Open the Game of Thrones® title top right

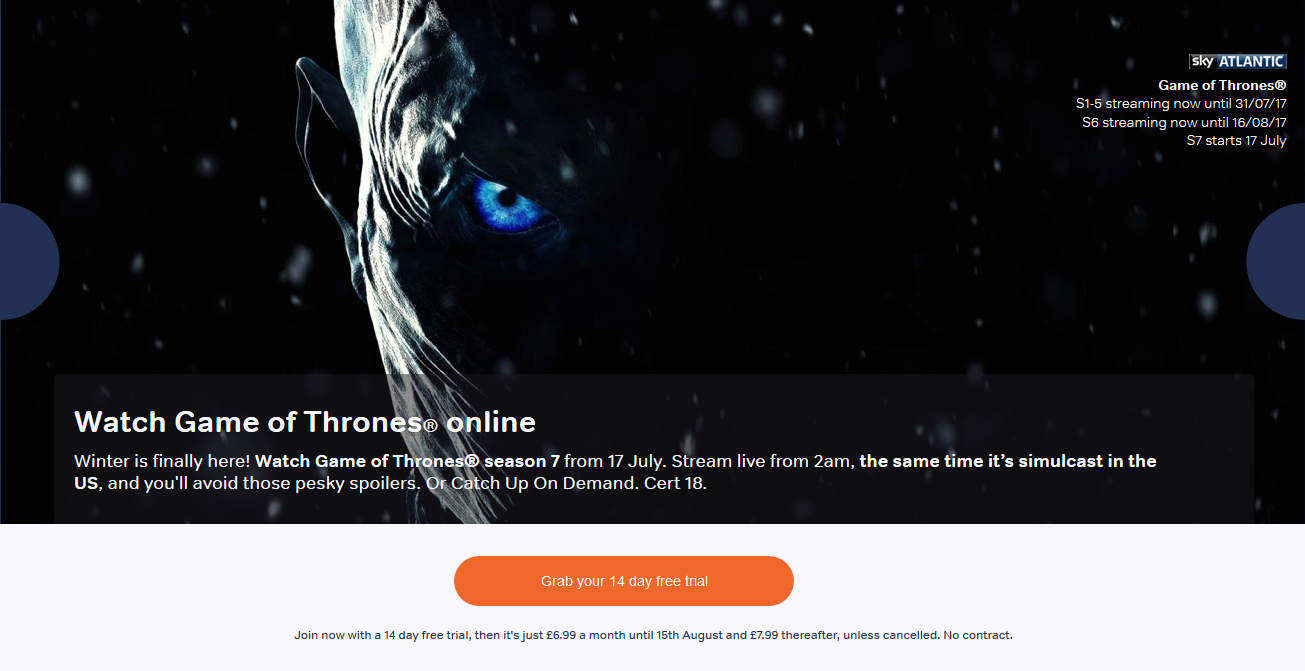(x=1222, y=86)
